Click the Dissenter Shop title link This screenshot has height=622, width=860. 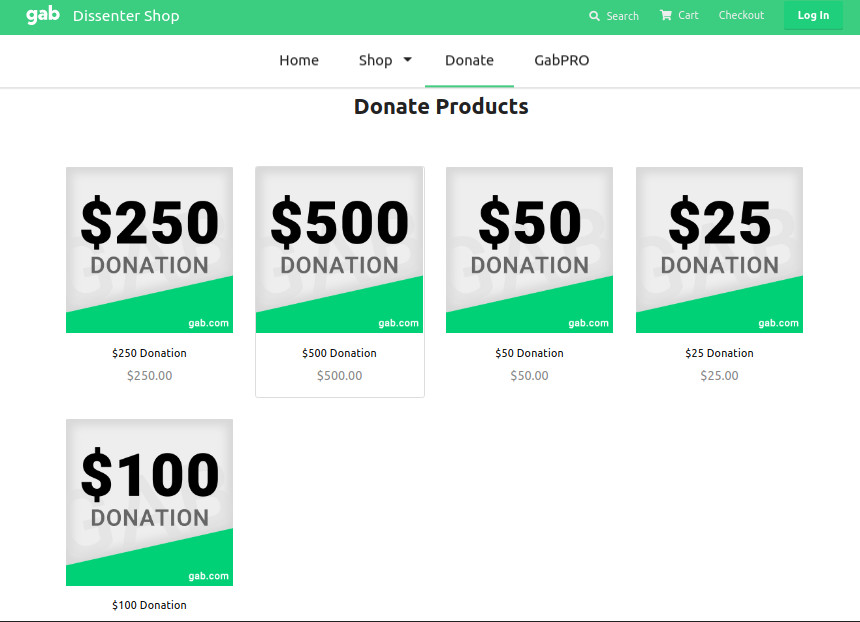126,15
